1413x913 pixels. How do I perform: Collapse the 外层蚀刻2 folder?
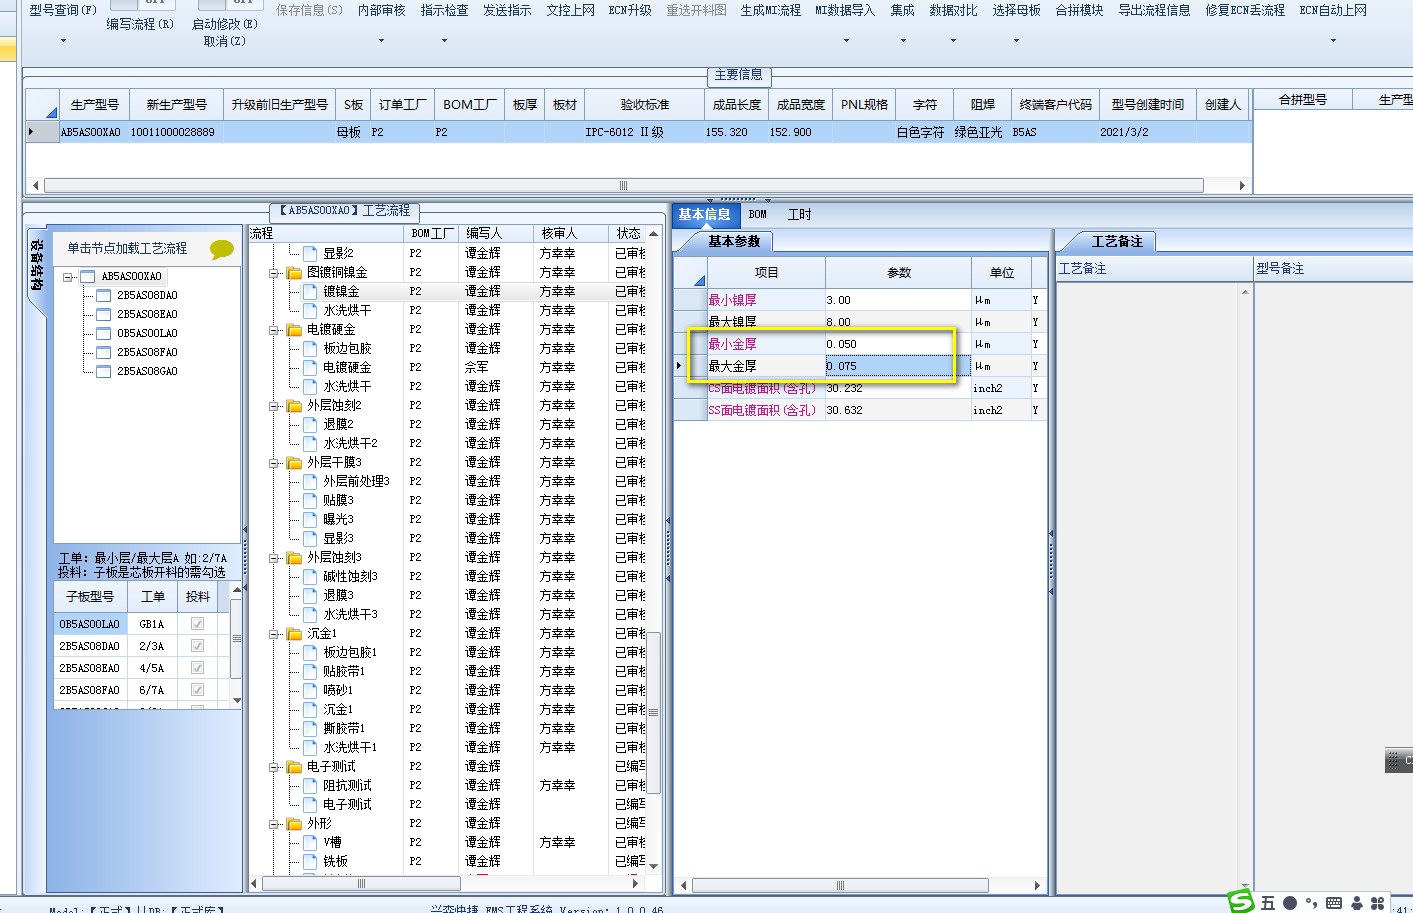[274, 405]
